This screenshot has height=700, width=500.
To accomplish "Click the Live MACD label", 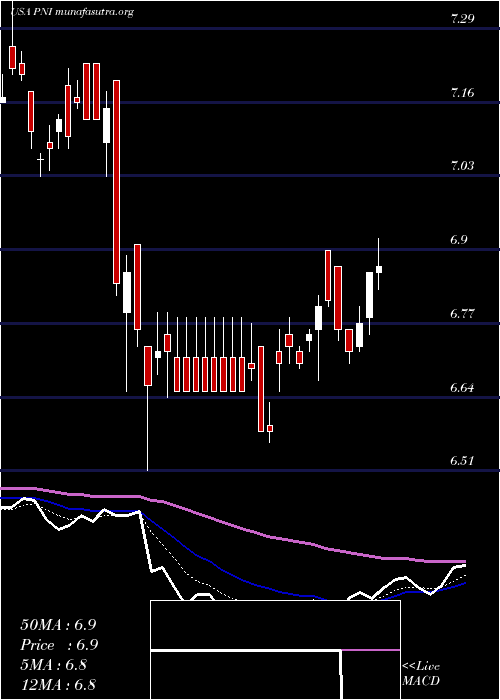I will click(x=421, y=674).
